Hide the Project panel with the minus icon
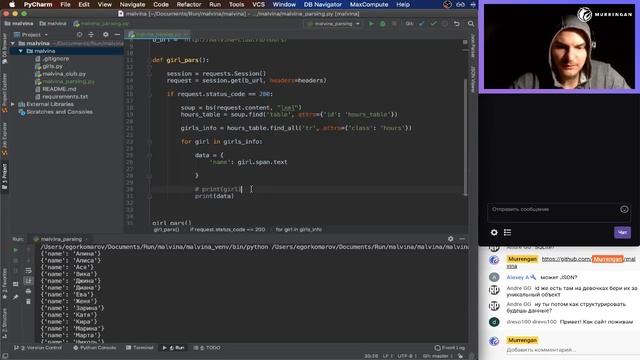Viewport: 640px width, 360px height. click(117, 35)
